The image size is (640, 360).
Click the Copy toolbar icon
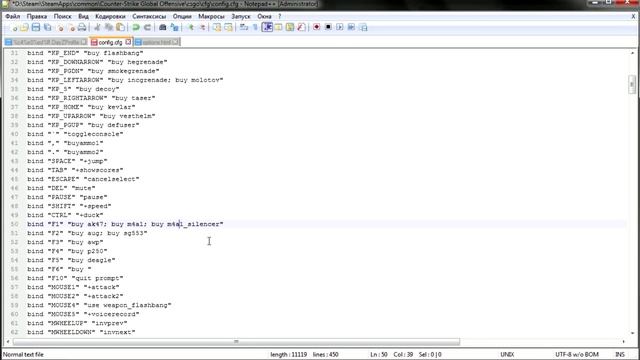pyautogui.click(x=109, y=27)
